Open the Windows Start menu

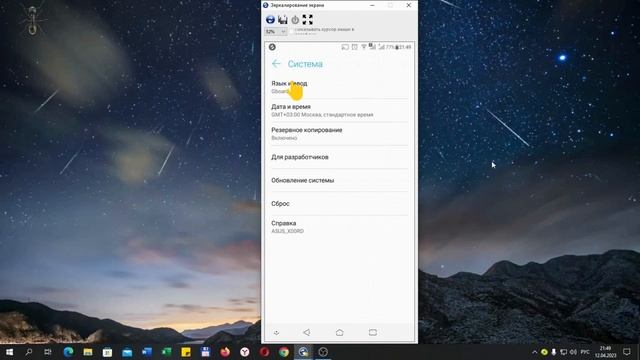(x=9, y=352)
